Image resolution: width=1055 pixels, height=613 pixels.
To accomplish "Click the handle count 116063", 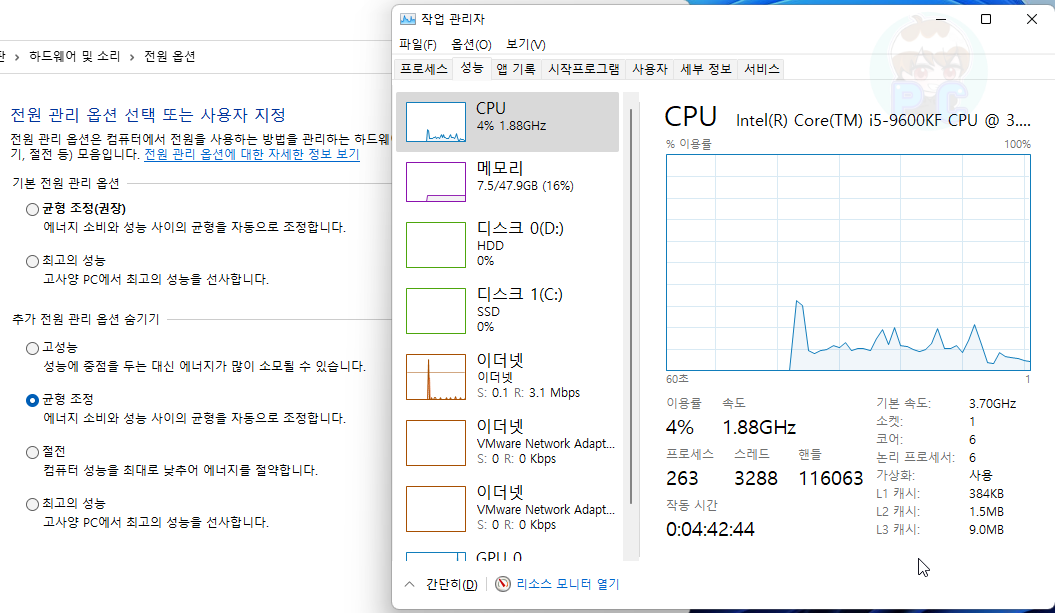I will coord(830,478).
